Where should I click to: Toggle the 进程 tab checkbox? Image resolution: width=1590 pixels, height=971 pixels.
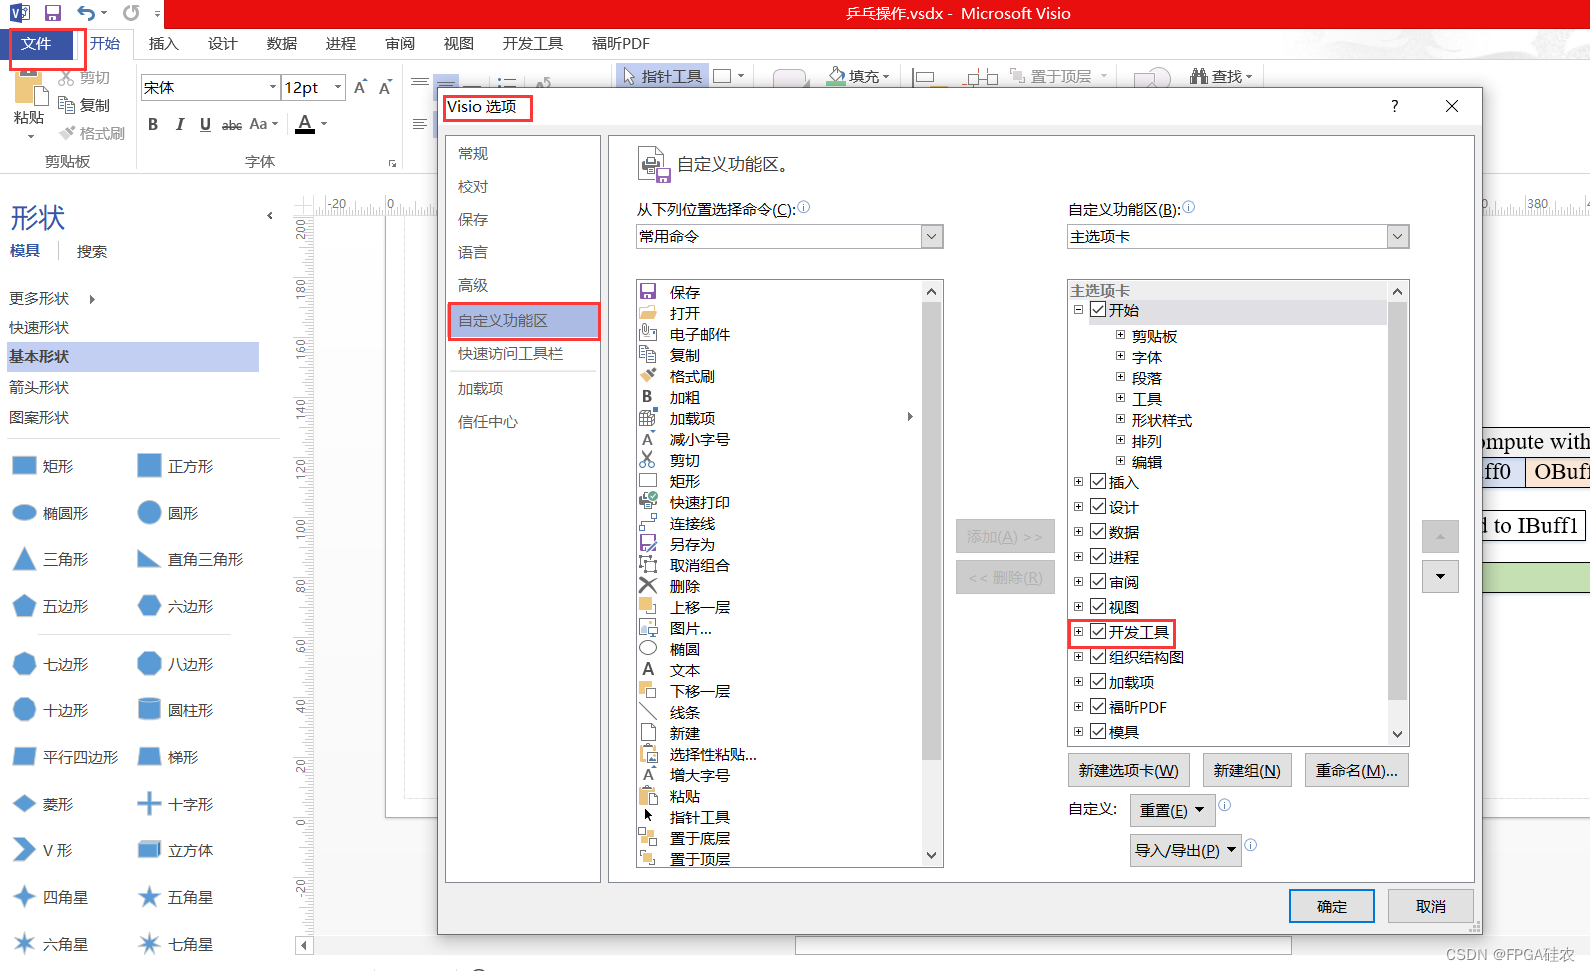point(1098,557)
